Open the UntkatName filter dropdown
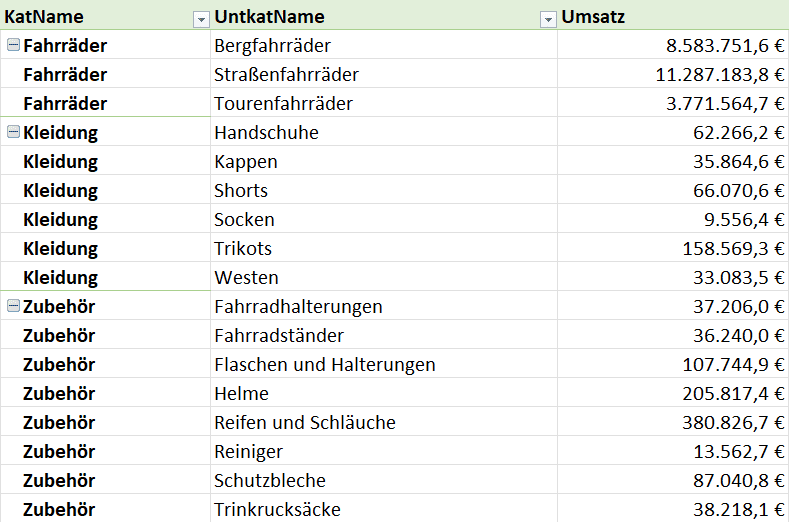 pyautogui.click(x=547, y=18)
